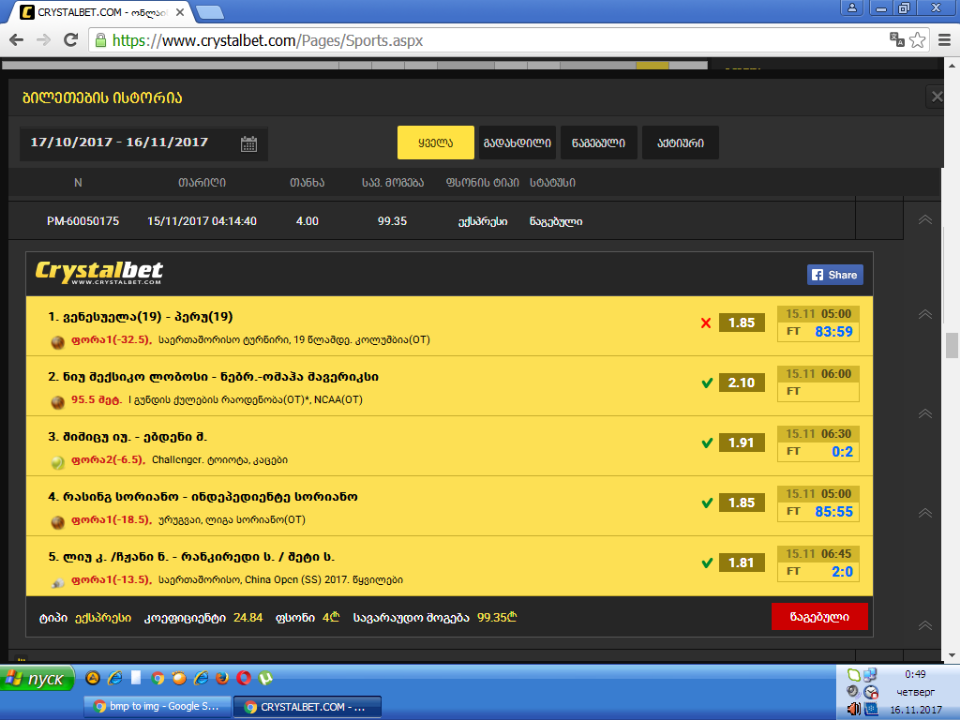Click Chrome user profile button

tap(852, 8)
